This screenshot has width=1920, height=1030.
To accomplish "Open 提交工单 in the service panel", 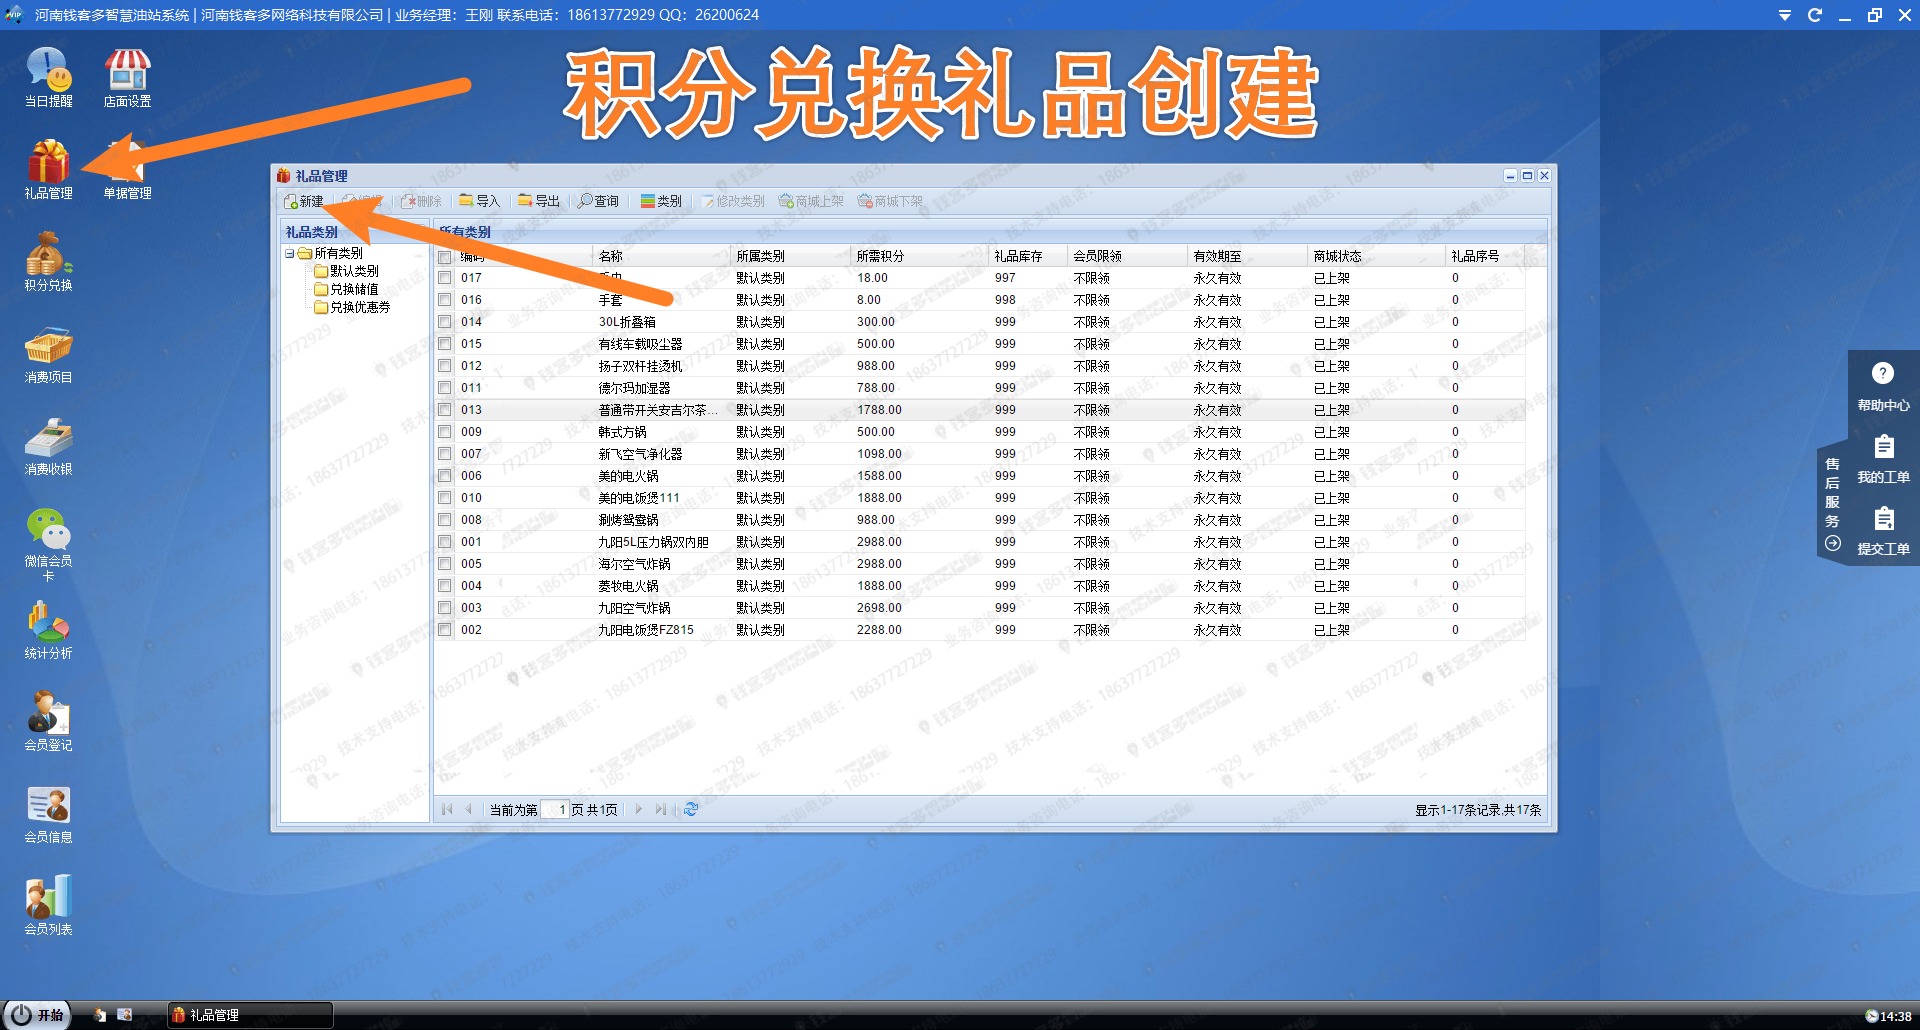I will click(1883, 531).
